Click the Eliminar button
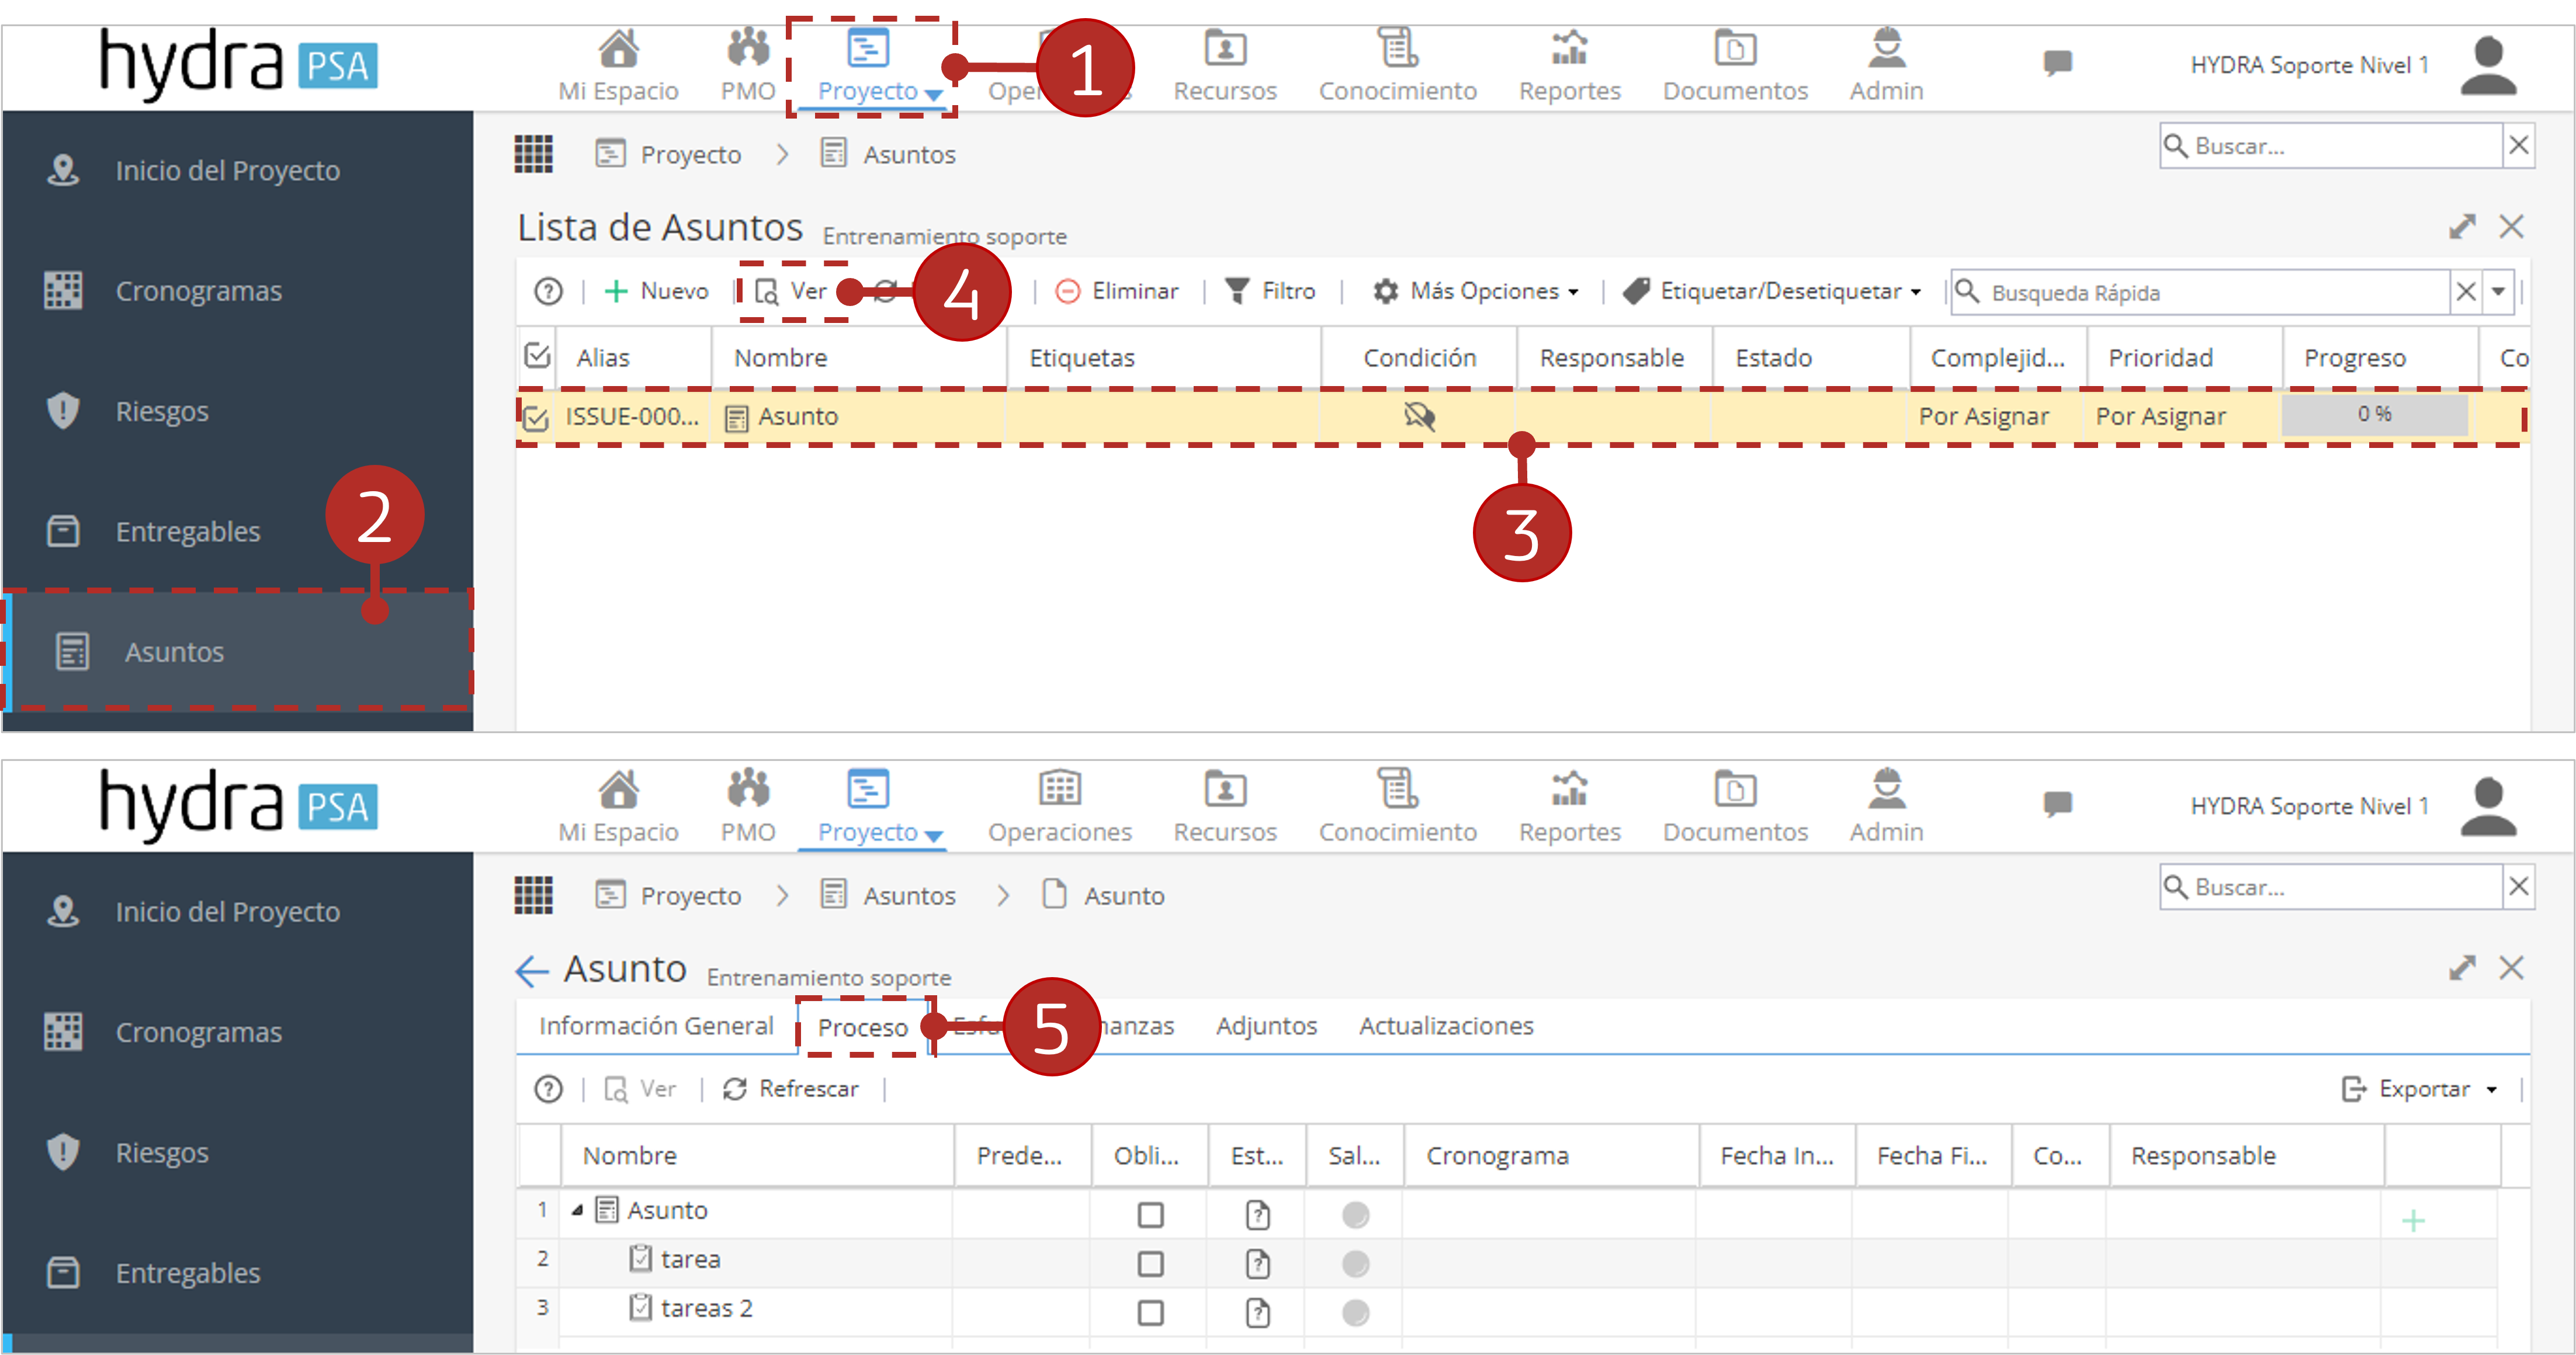Image resolution: width=2576 pixels, height=1355 pixels. click(1118, 291)
